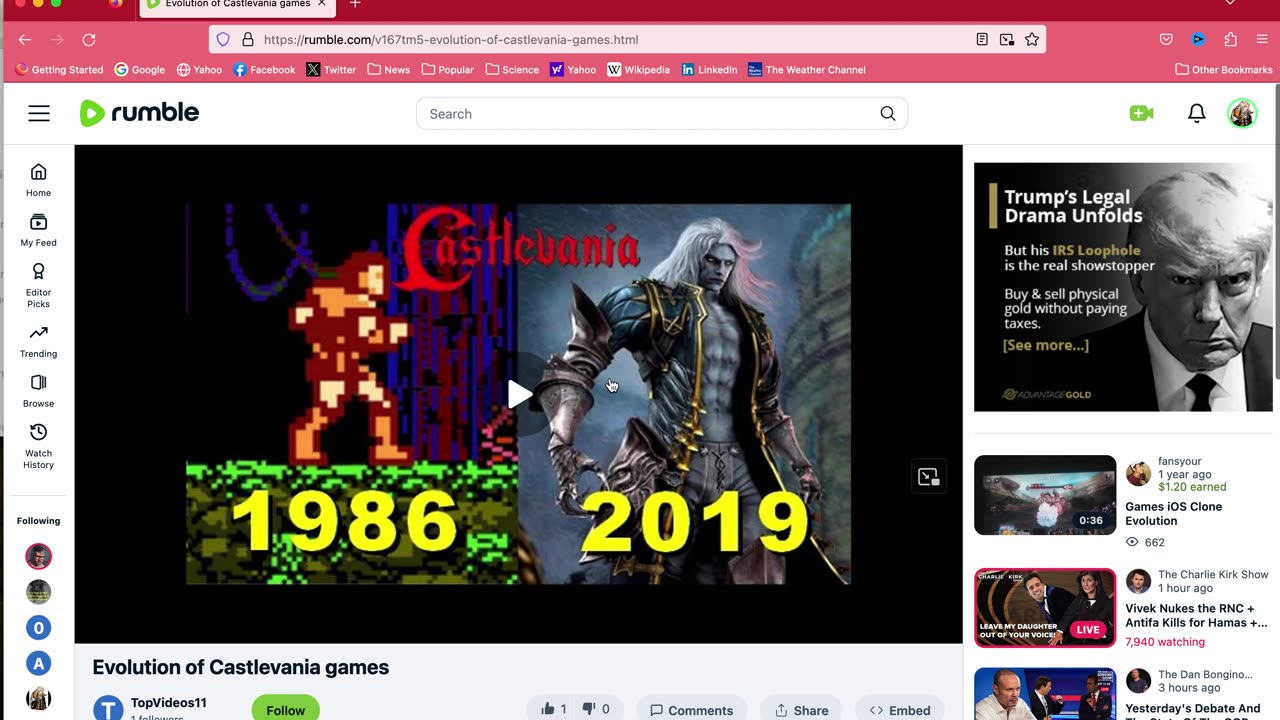Open Twitter bookmark
Viewport: 1280px width, 720px height.
(331, 70)
